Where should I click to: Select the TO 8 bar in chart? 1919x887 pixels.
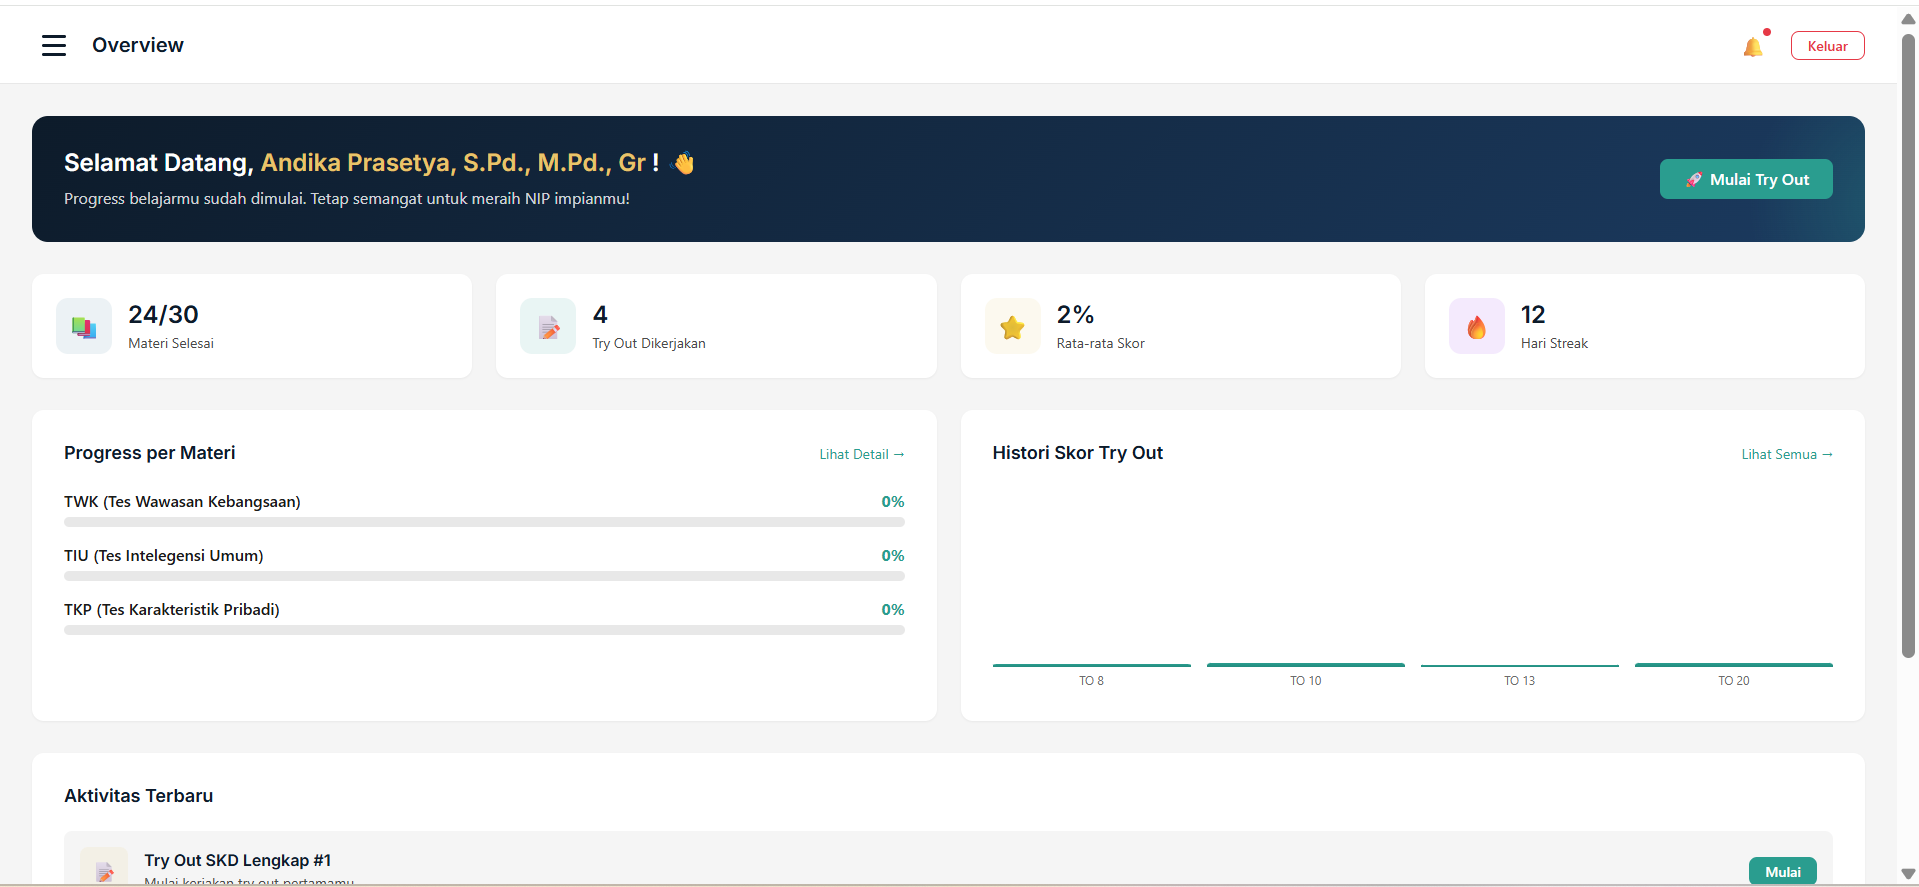pyautogui.click(x=1091, y=665)
